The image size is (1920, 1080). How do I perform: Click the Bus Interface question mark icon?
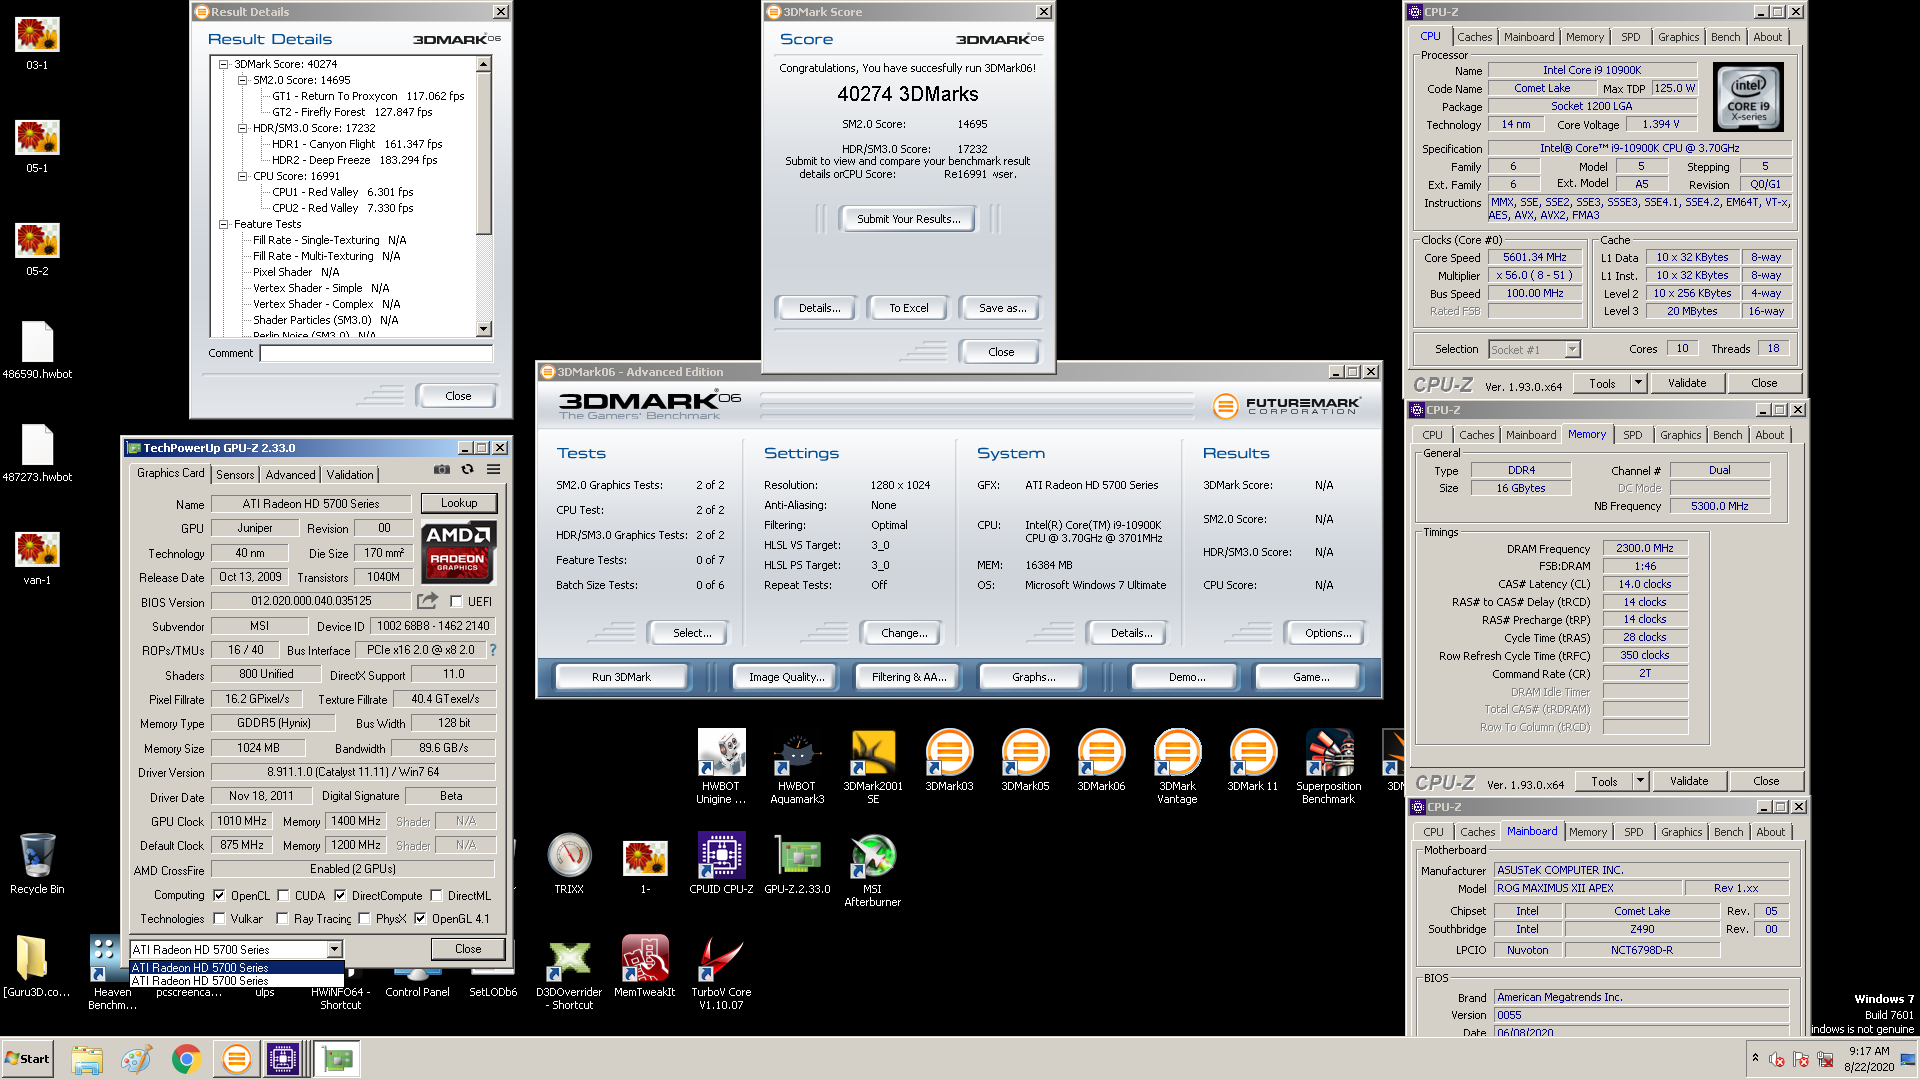(x=492, y=650)
